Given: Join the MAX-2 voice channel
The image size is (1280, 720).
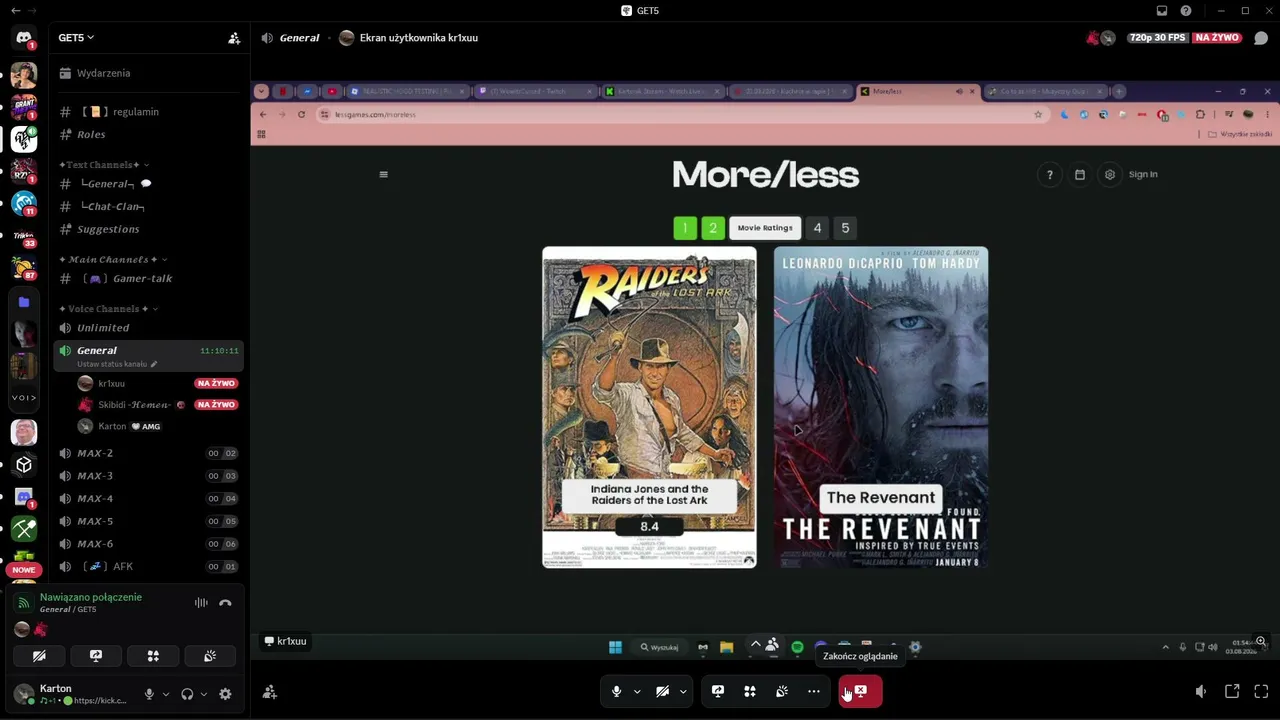Looking at the screenshot, I should (x=148, y=453).
